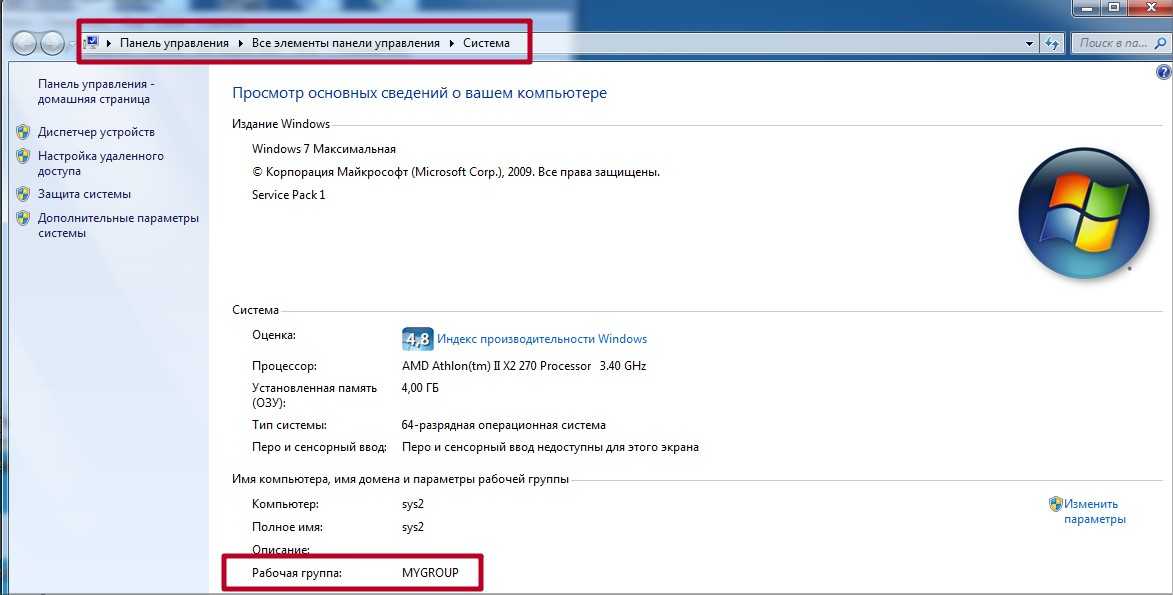Expand the arrow after Все элементы панели управления
This screenshot has height=595, width=1173.
coord(451,43)
